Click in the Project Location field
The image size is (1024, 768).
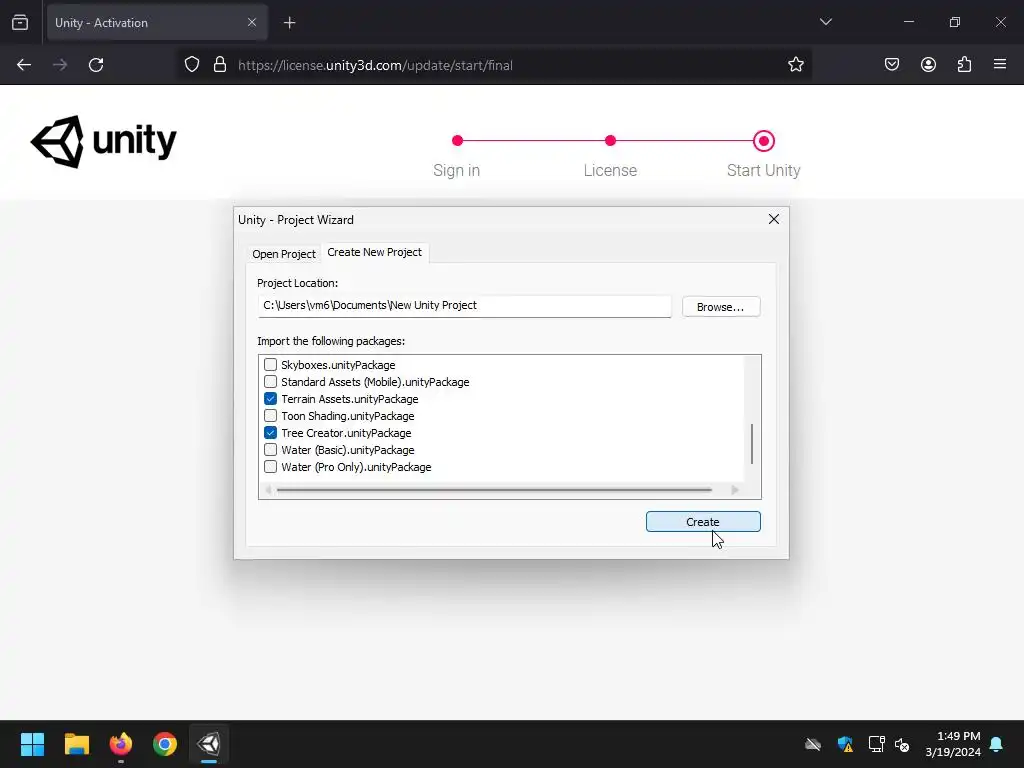(464, 306)
